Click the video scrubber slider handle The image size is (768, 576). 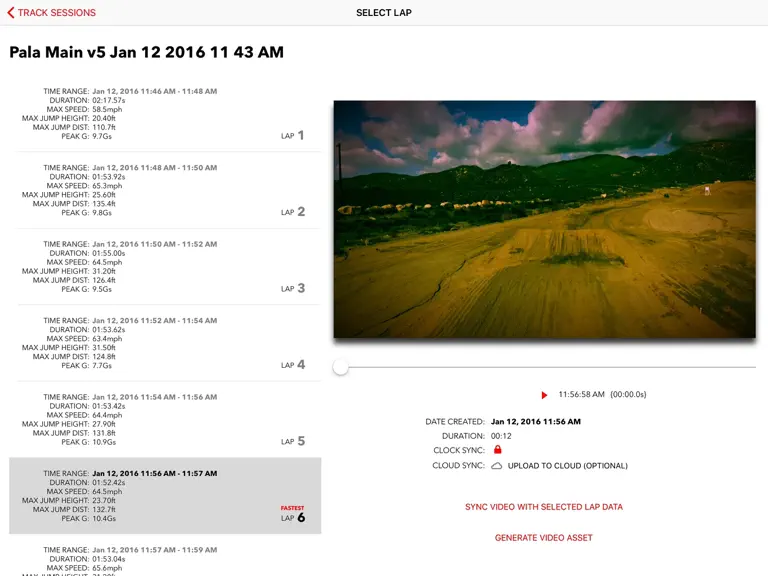point(340,367)
